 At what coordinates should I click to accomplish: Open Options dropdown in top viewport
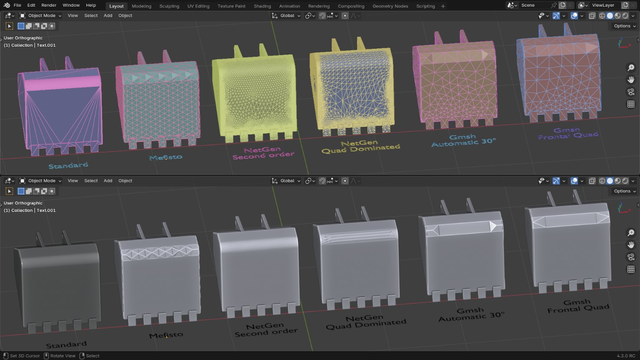point(624,26)
